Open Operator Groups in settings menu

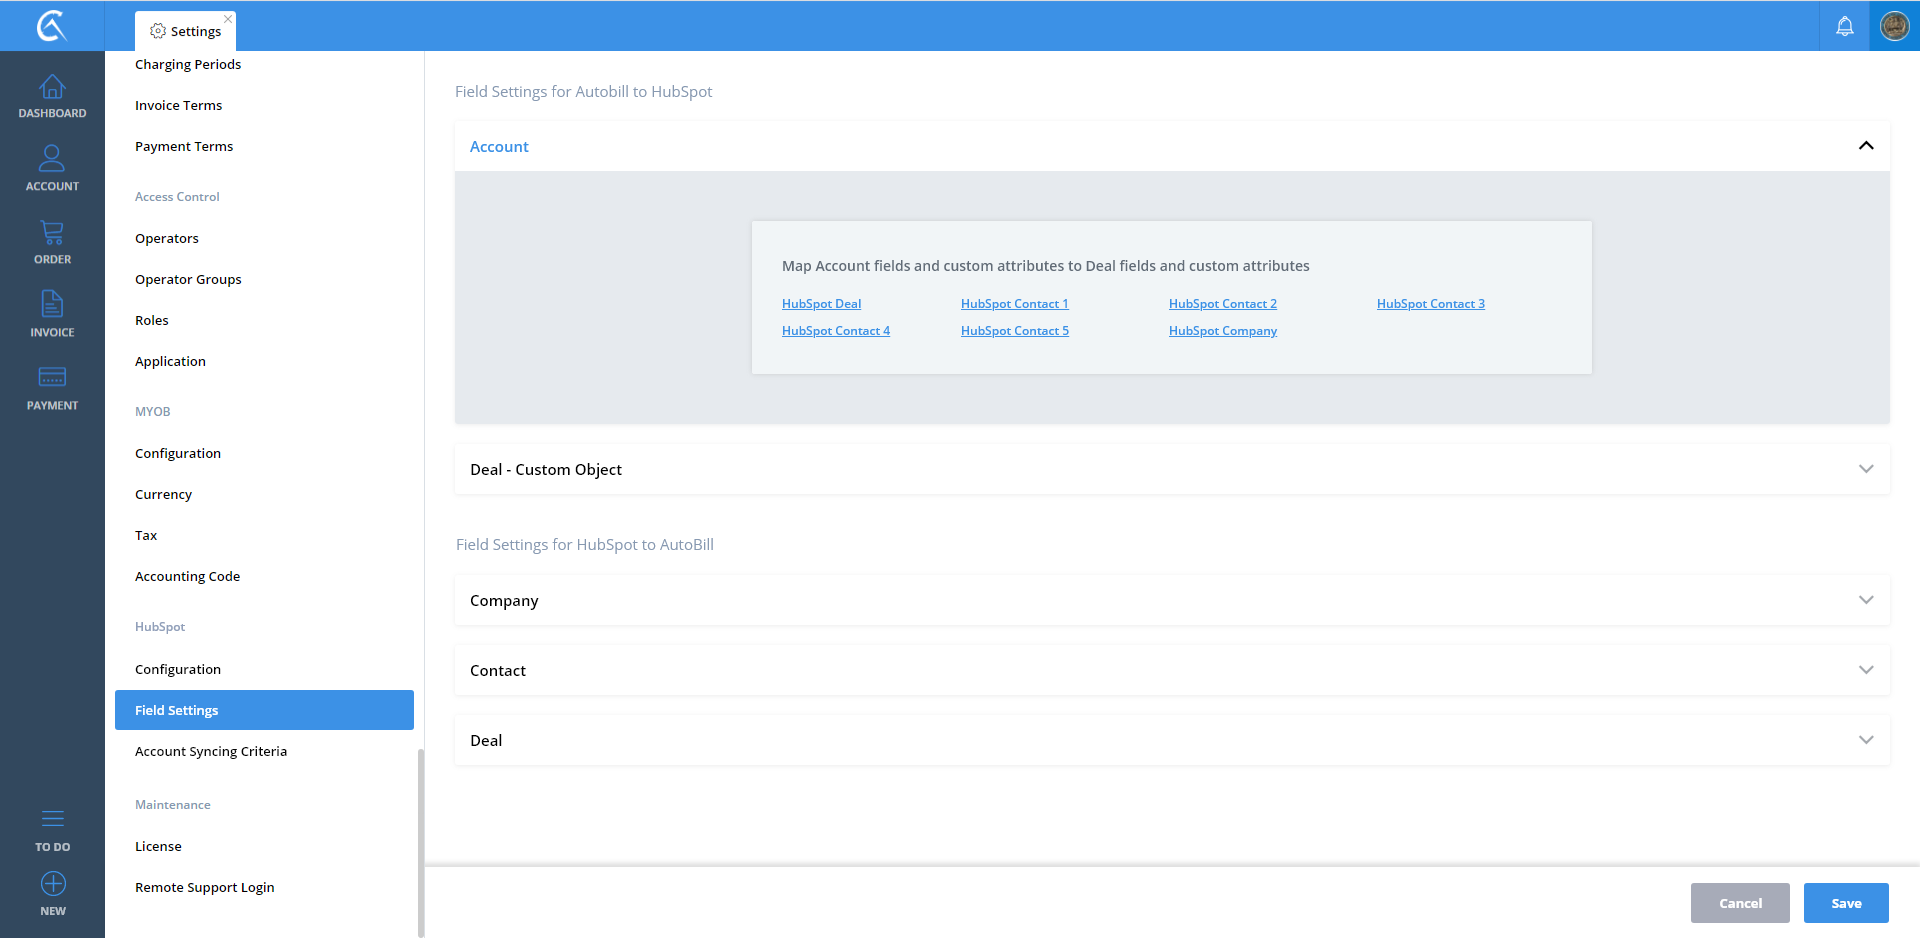tap(188, 279)
